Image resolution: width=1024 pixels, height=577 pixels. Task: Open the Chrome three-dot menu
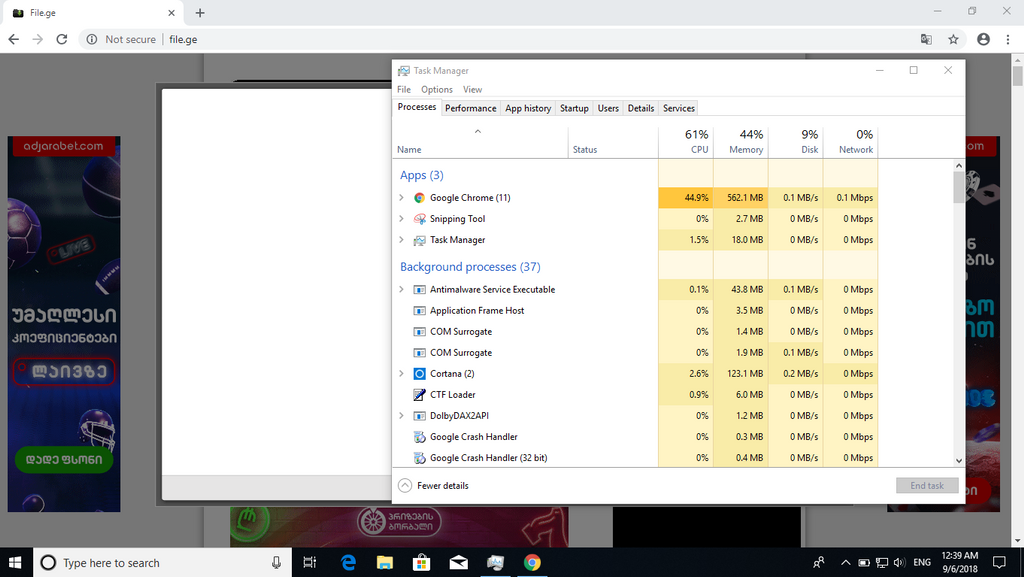tap(1008, 39)
